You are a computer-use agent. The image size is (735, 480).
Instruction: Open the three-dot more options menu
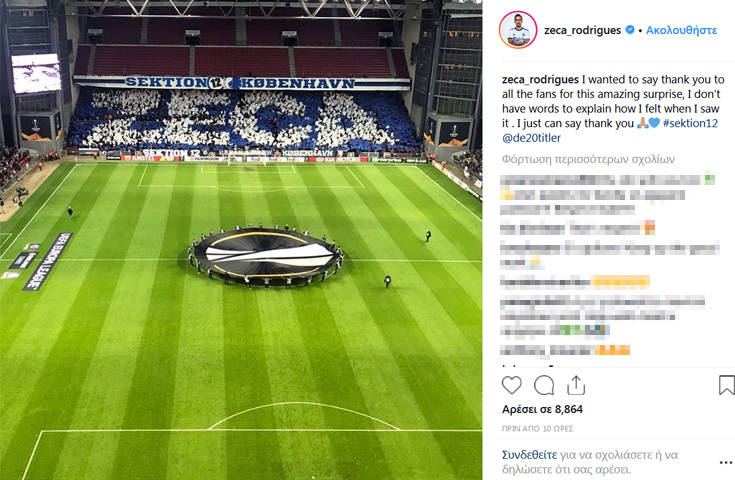(x=726, y=463)
